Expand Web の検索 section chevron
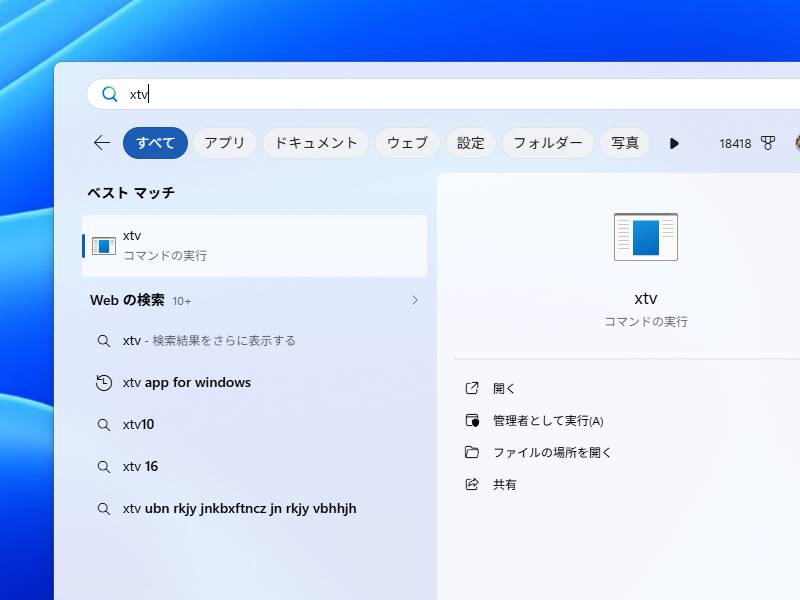This screenshot has height=600, width=800. (x=415, y=300)
